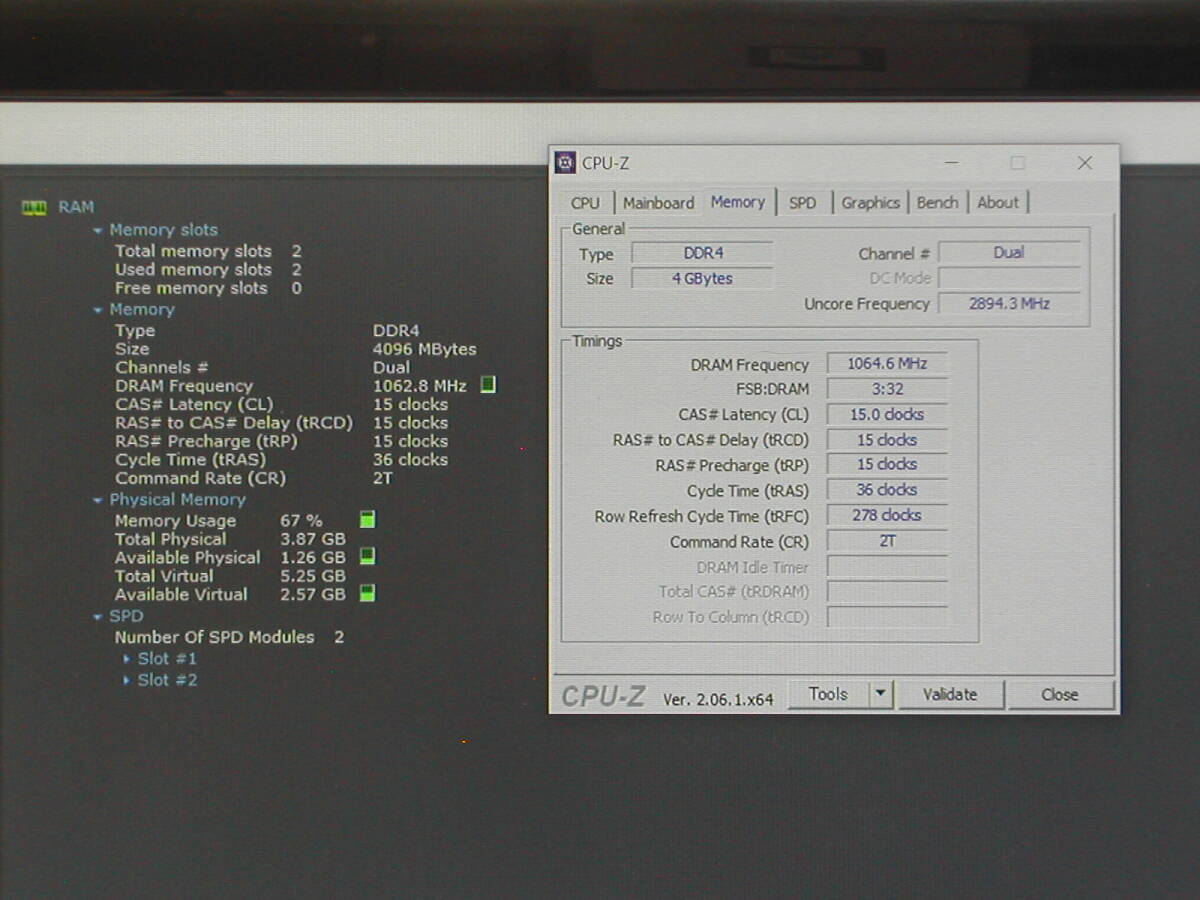Open the About tab
1200x900 pixels.
998,203
